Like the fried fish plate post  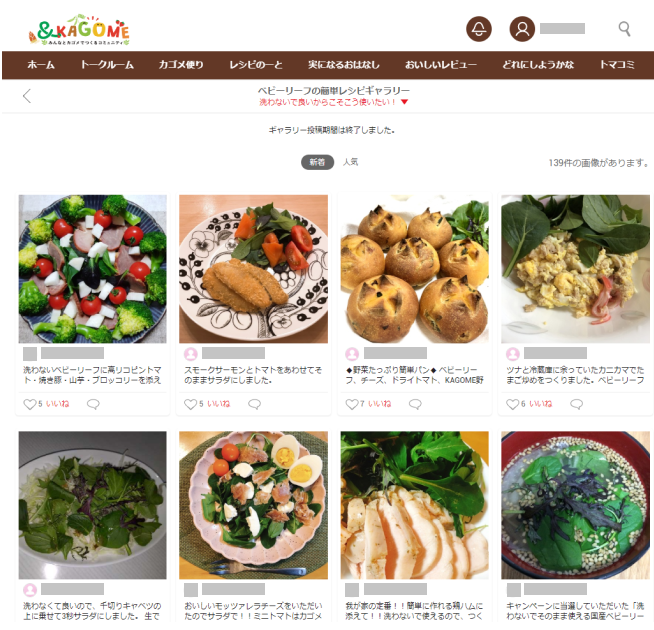(x=190, y=404)
